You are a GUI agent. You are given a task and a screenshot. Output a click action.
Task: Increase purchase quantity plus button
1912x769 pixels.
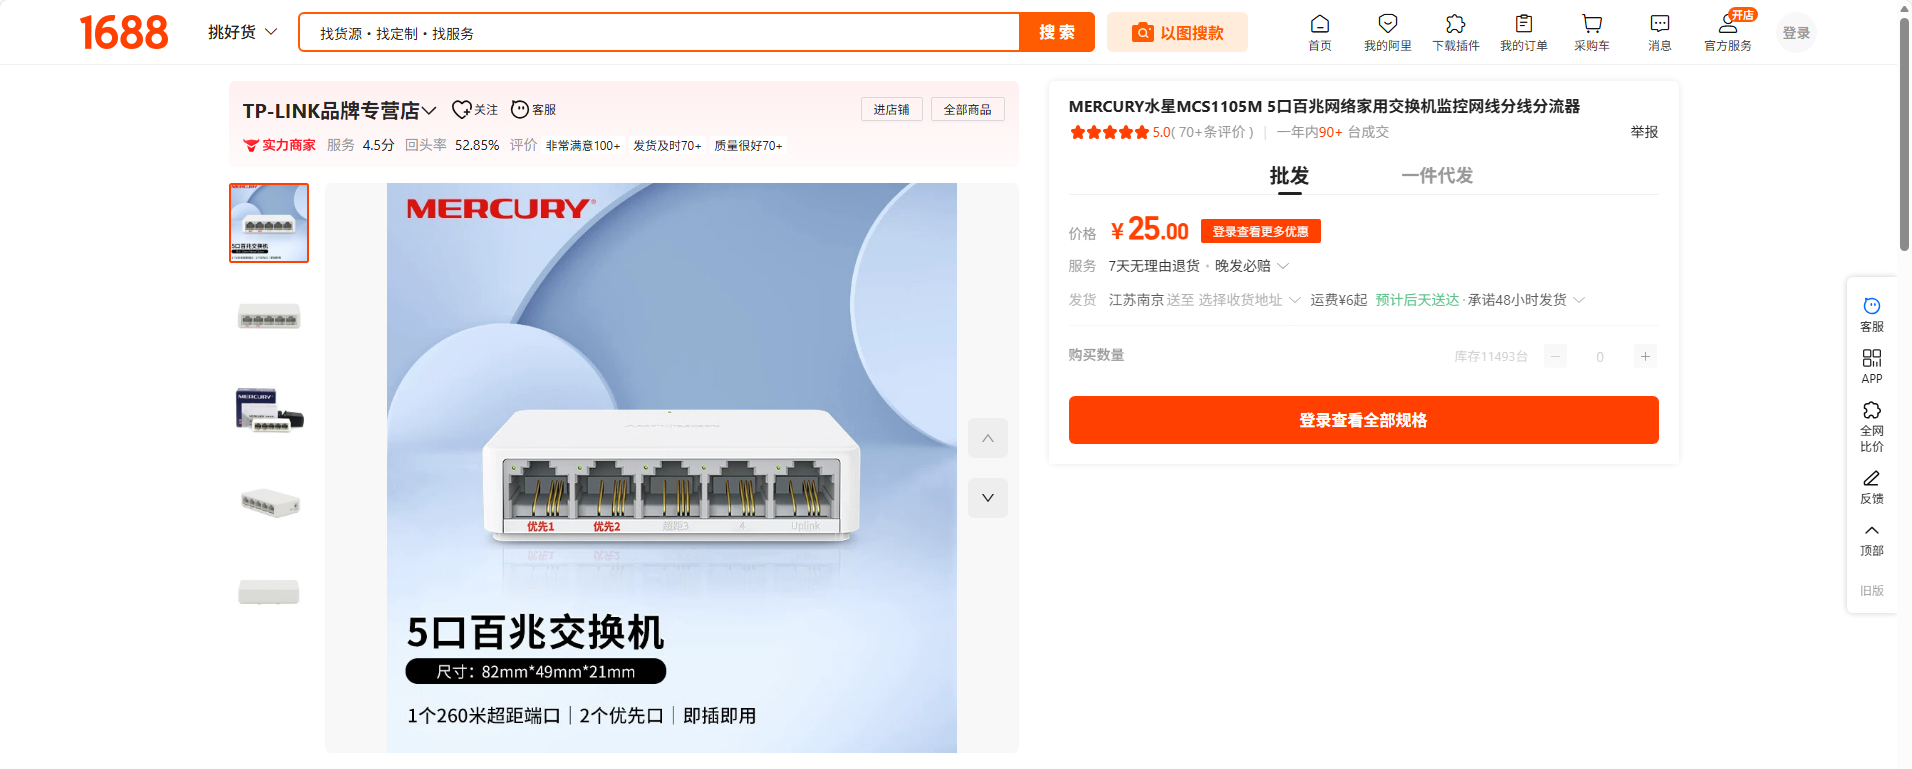click(x=1645, y=356)
